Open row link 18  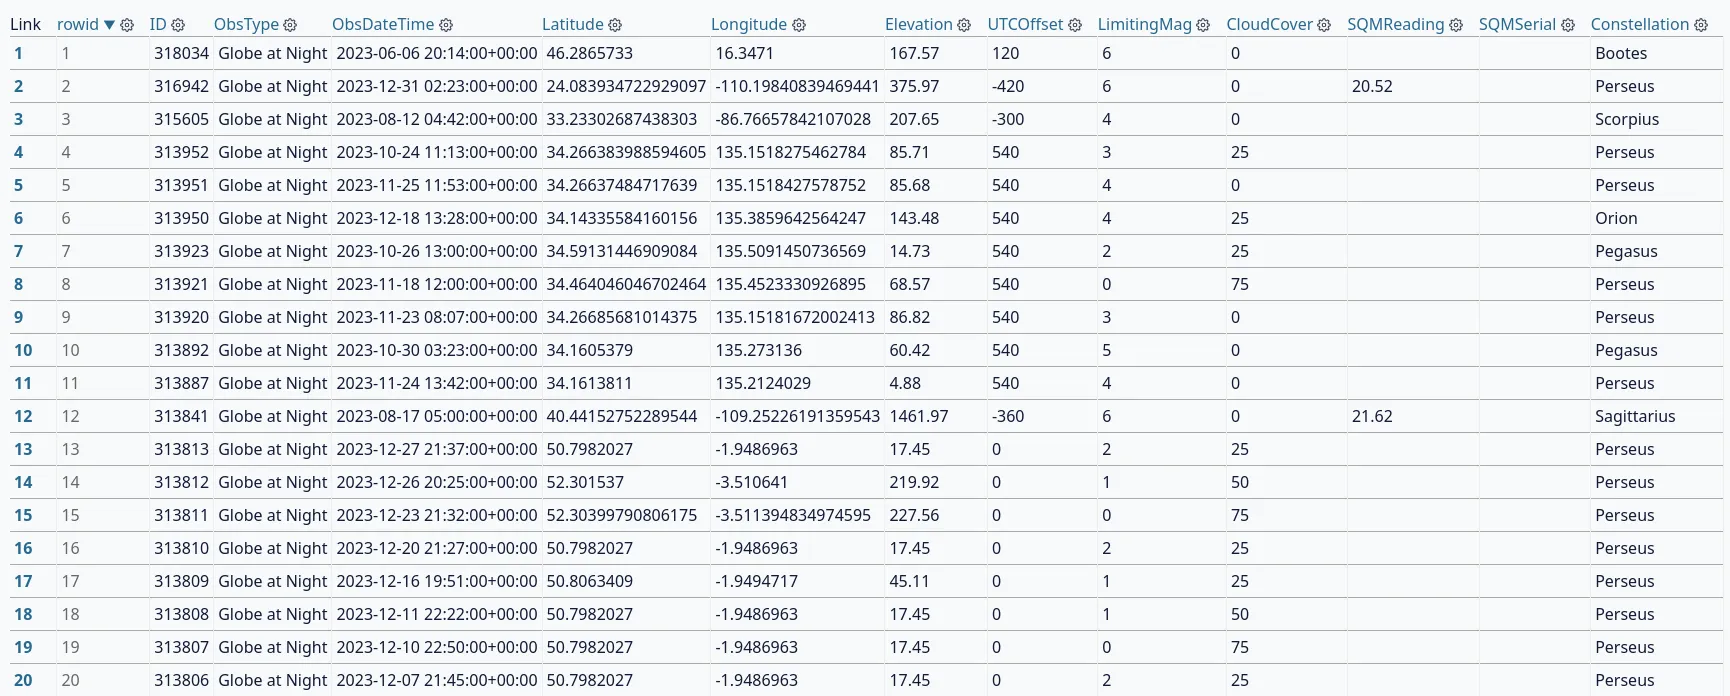pyautogui.click(x=23, y=614)
